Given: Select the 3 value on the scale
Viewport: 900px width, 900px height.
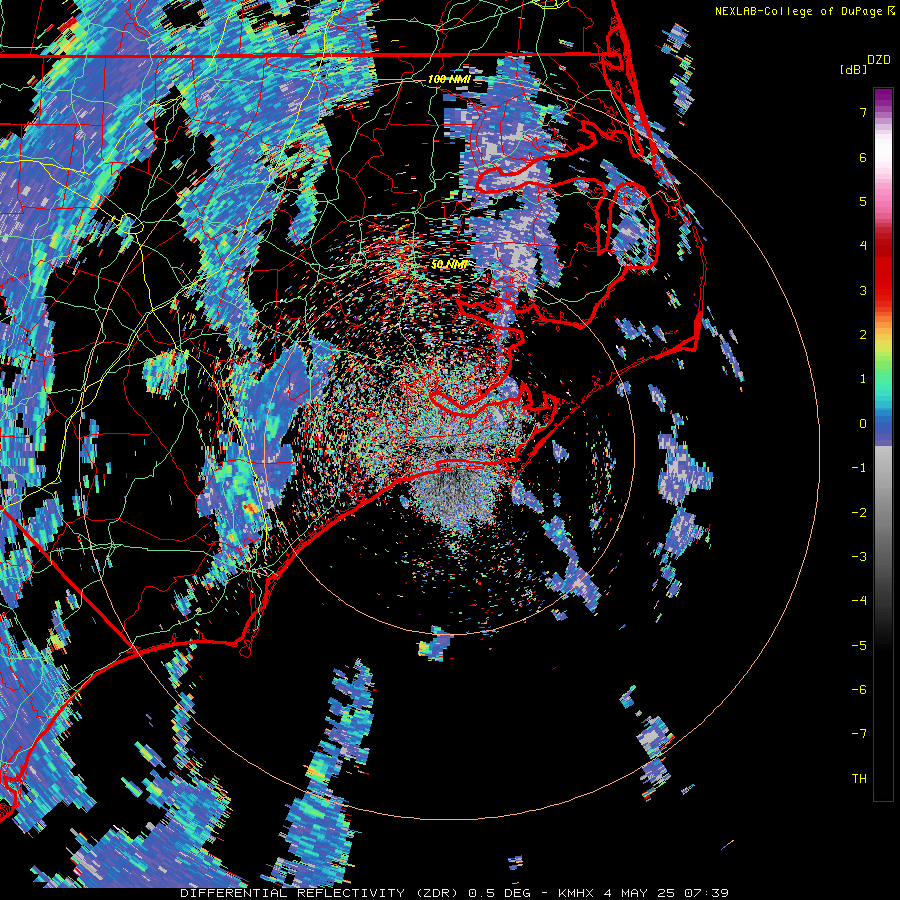Looking at the screenshot, I should (863, 290).
